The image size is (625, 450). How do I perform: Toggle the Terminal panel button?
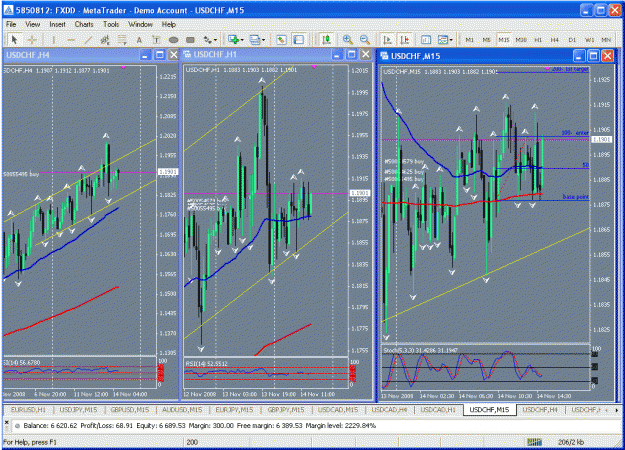tap(299, 39)
